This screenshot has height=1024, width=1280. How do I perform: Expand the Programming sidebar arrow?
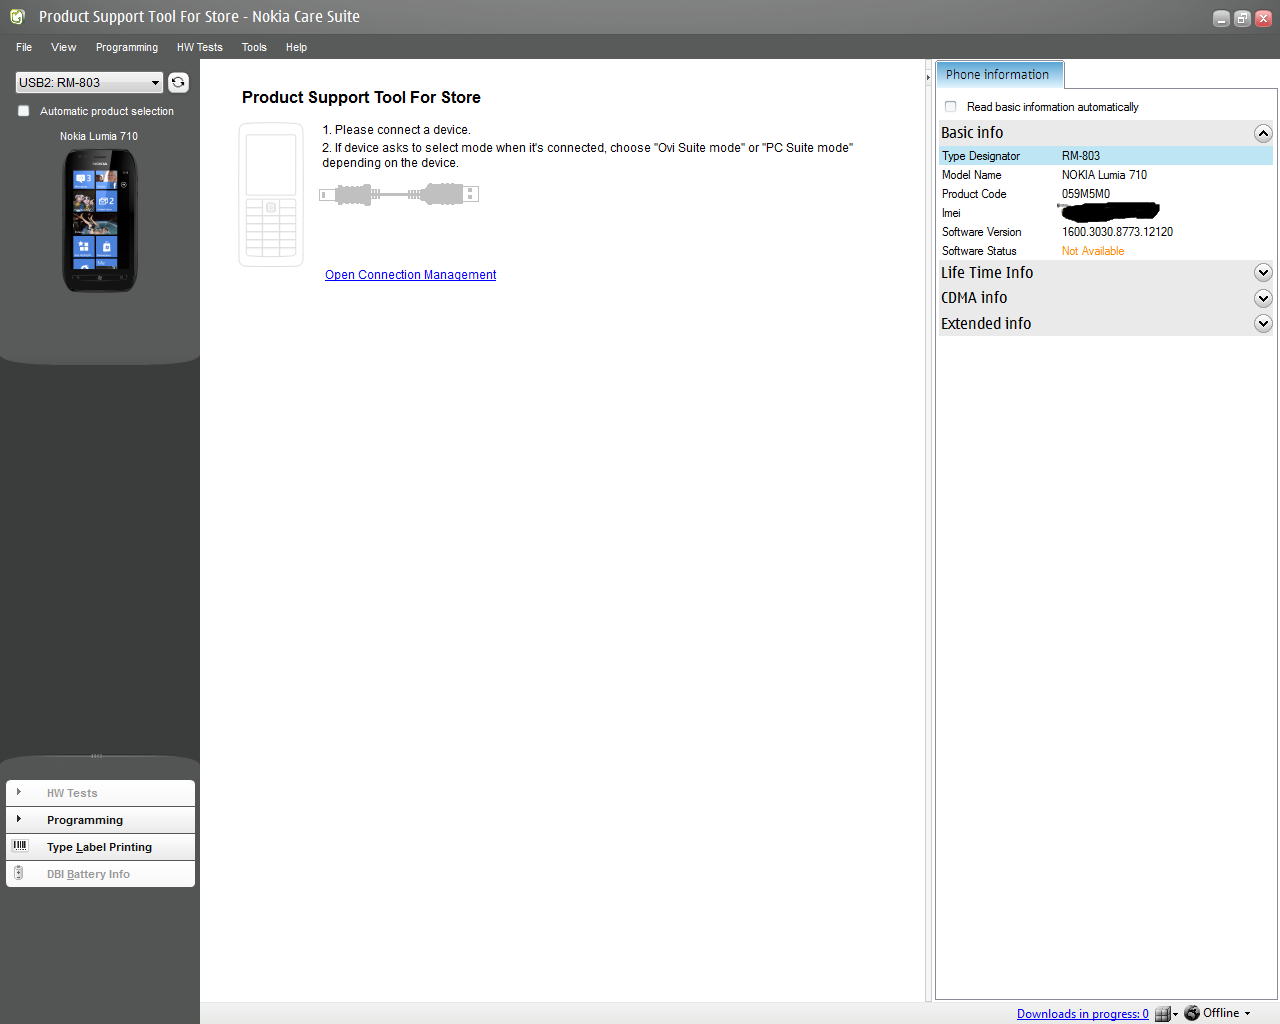tap(19, 819)
